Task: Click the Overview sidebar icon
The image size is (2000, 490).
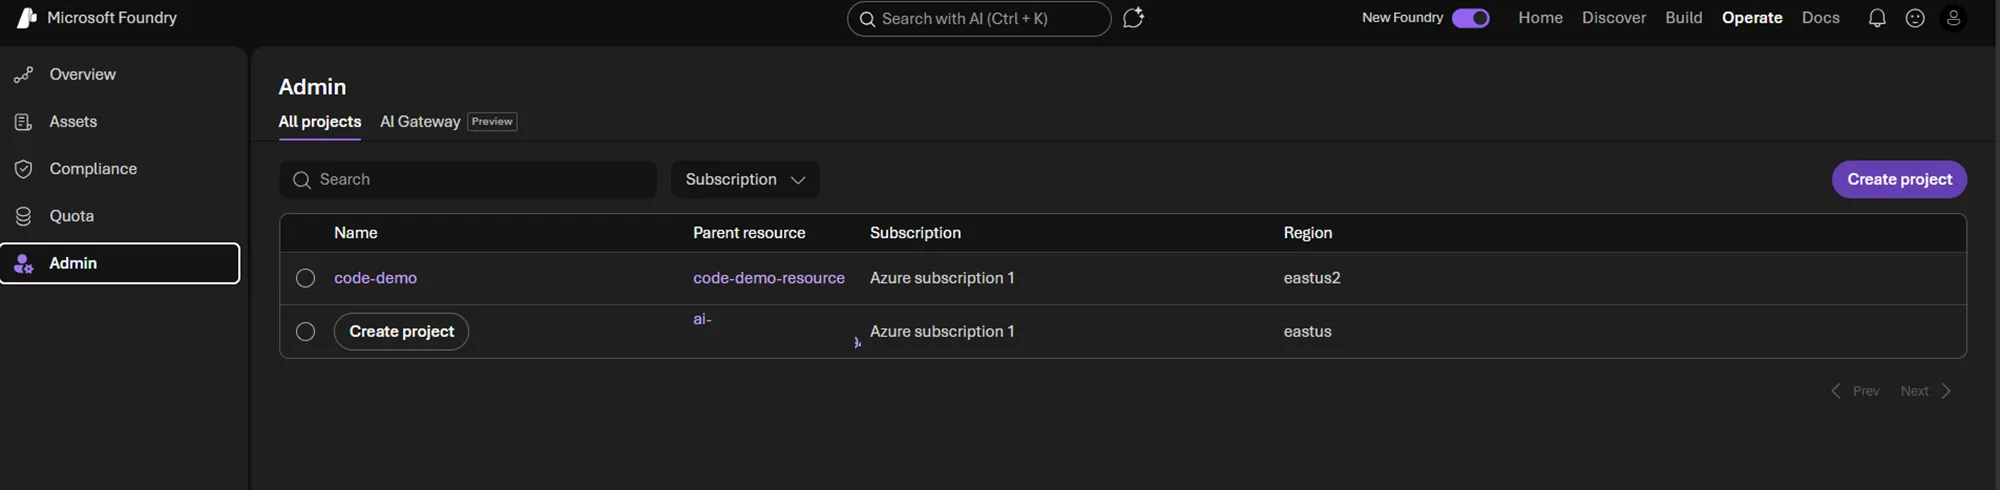Action: coord(23,75)
